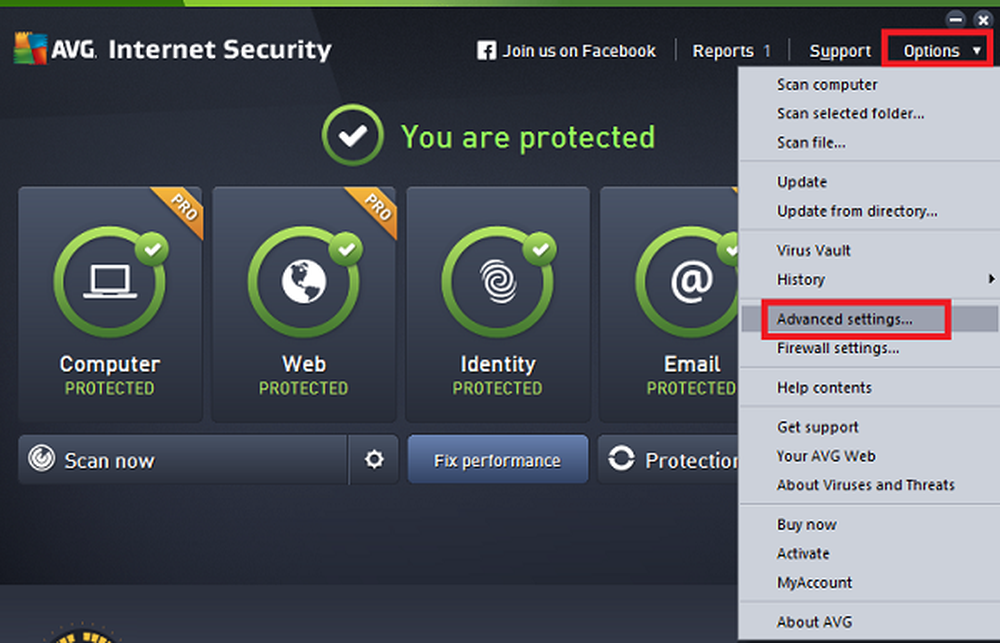Click the AVG logo icon
This screenshot has width=1000, height=643.
pyautogui.click(x=31, y=48)
